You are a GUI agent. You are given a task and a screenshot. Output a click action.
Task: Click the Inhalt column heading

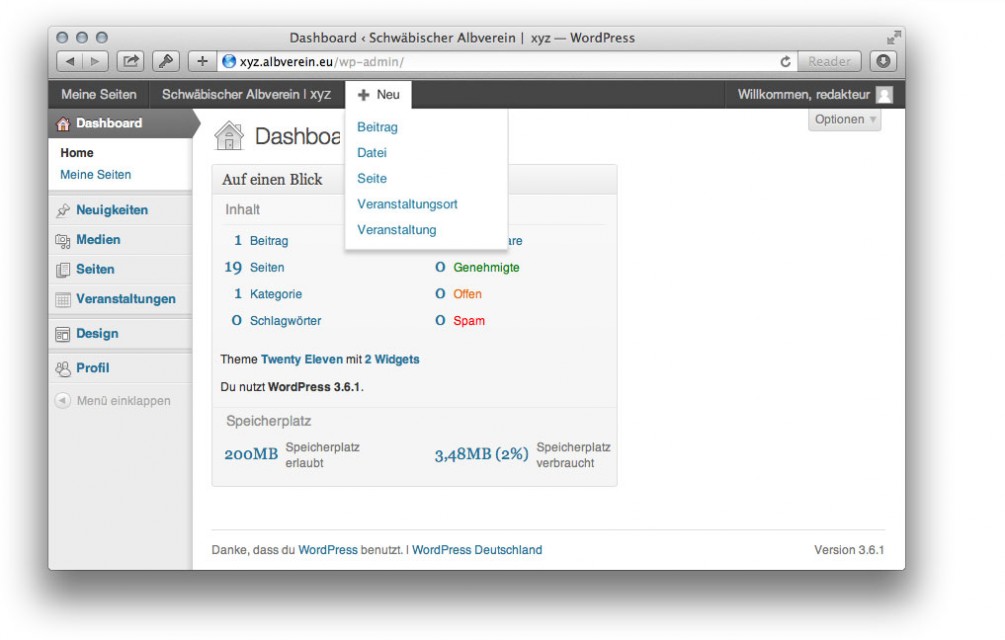coord(242,209)
